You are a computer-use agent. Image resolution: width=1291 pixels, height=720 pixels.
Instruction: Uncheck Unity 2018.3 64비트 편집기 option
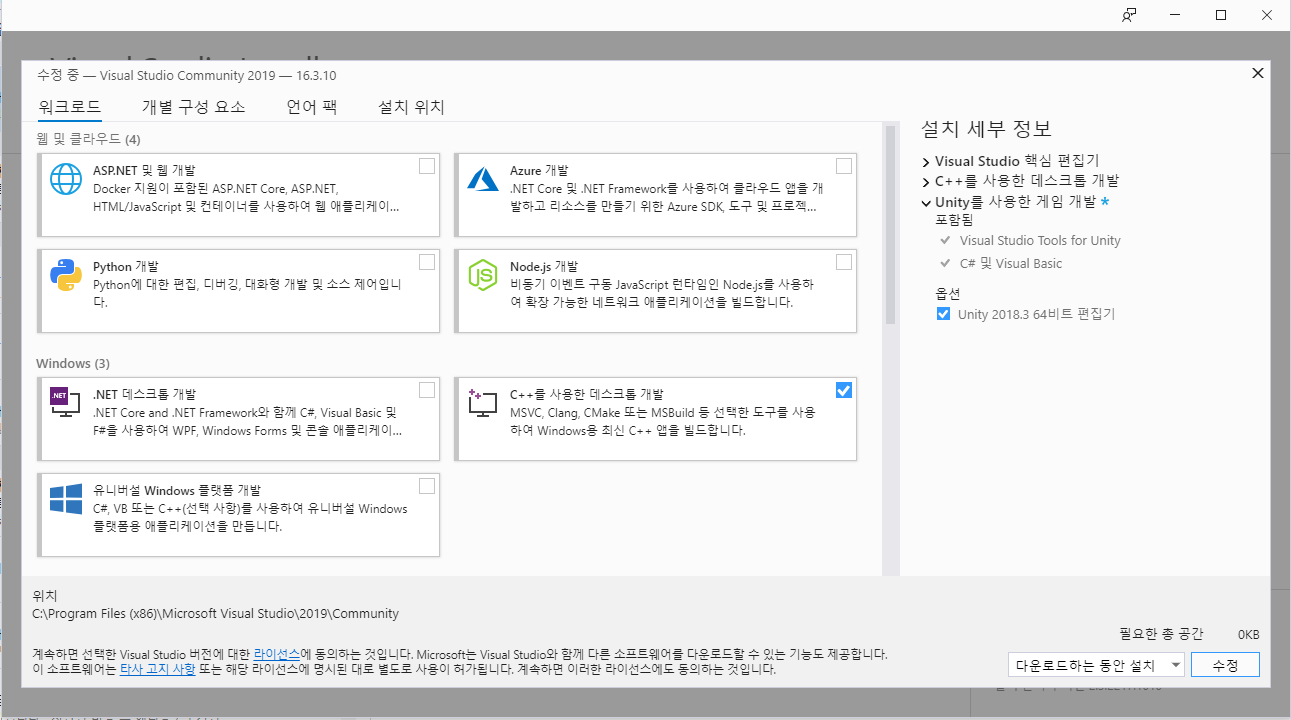(x=943, y=314)
